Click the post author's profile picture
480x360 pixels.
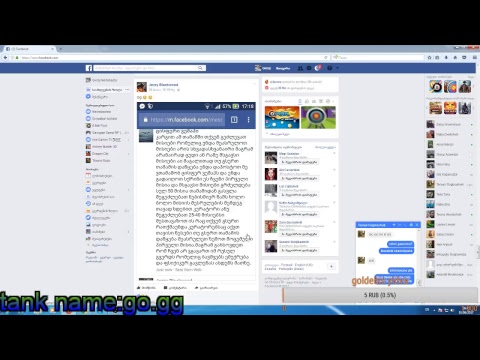click(142, 87)
